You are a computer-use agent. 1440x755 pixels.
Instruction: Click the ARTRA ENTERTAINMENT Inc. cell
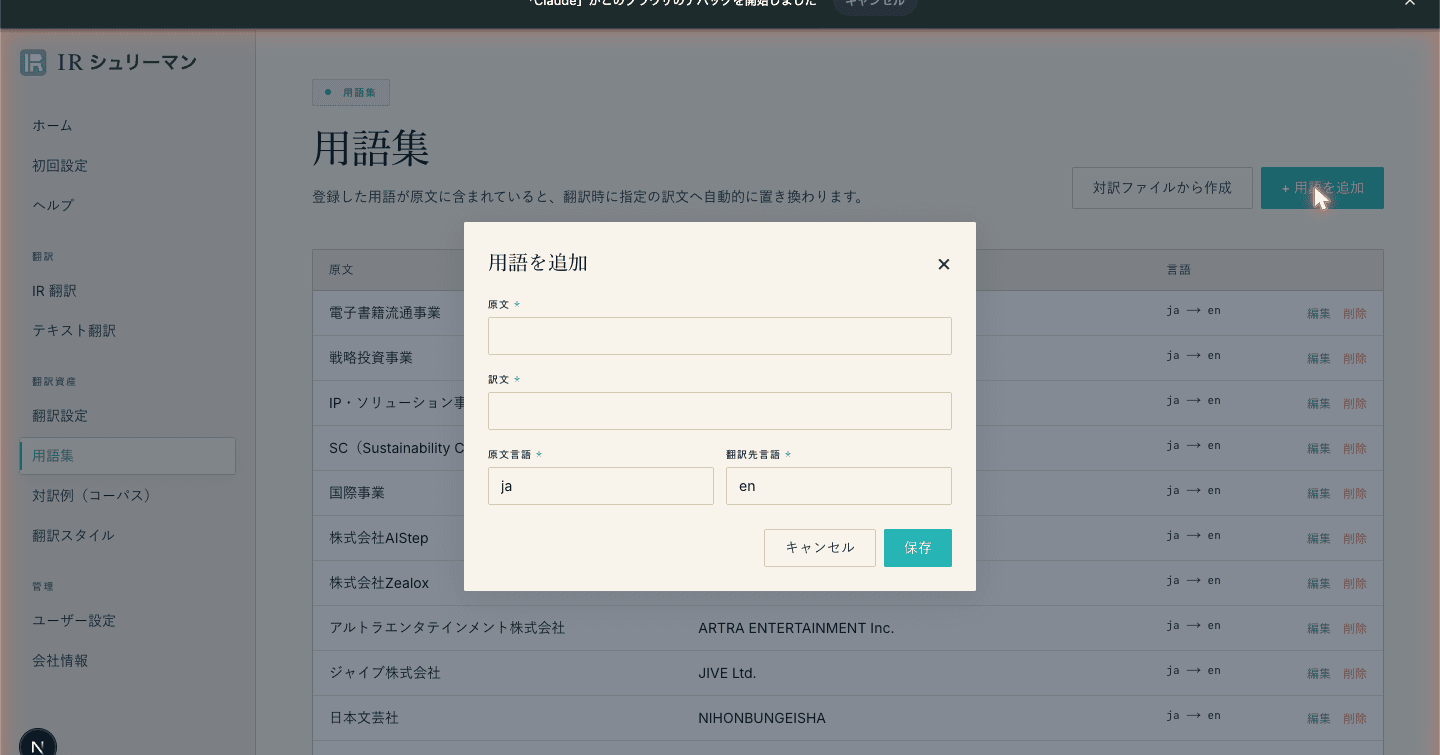(796, 628)
